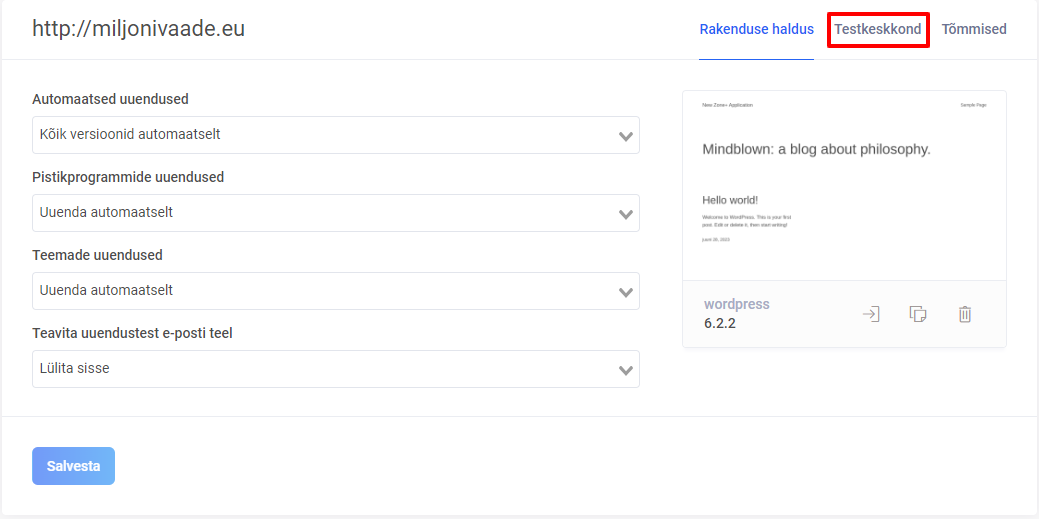Image resolution: width=1039 pixels, height=519 pixels.
Task: Expand the 'Lülita sisse' dropdown
Action: coord(320,369)
